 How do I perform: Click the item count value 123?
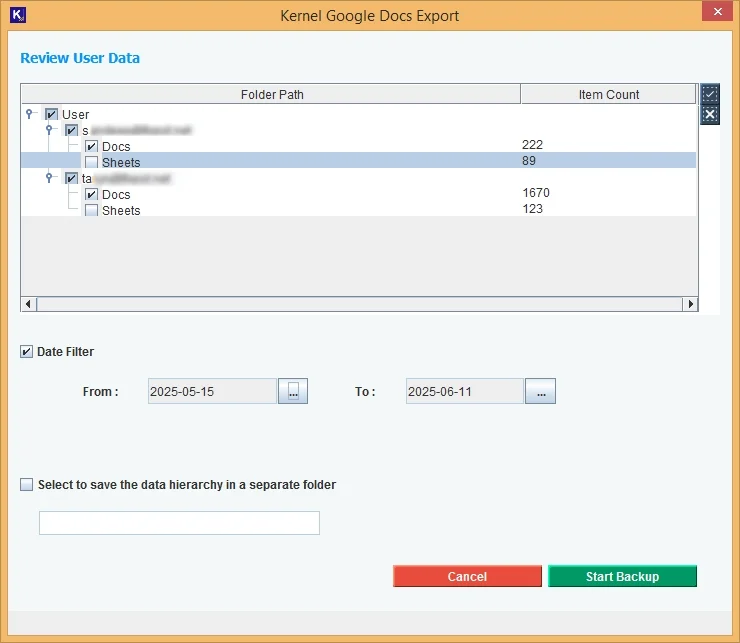pyautogui.click(x=532, y=209)
